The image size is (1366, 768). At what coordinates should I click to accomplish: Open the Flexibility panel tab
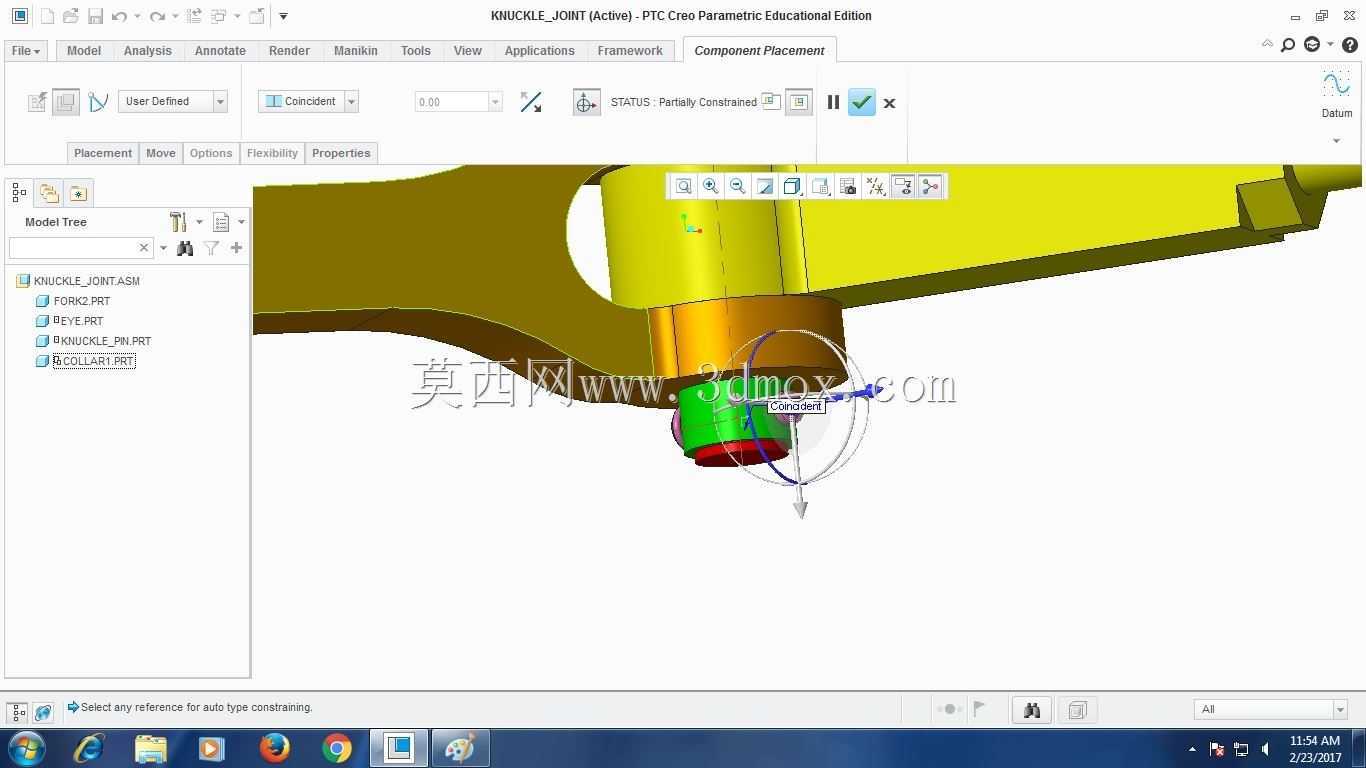[x=272, y=153]
